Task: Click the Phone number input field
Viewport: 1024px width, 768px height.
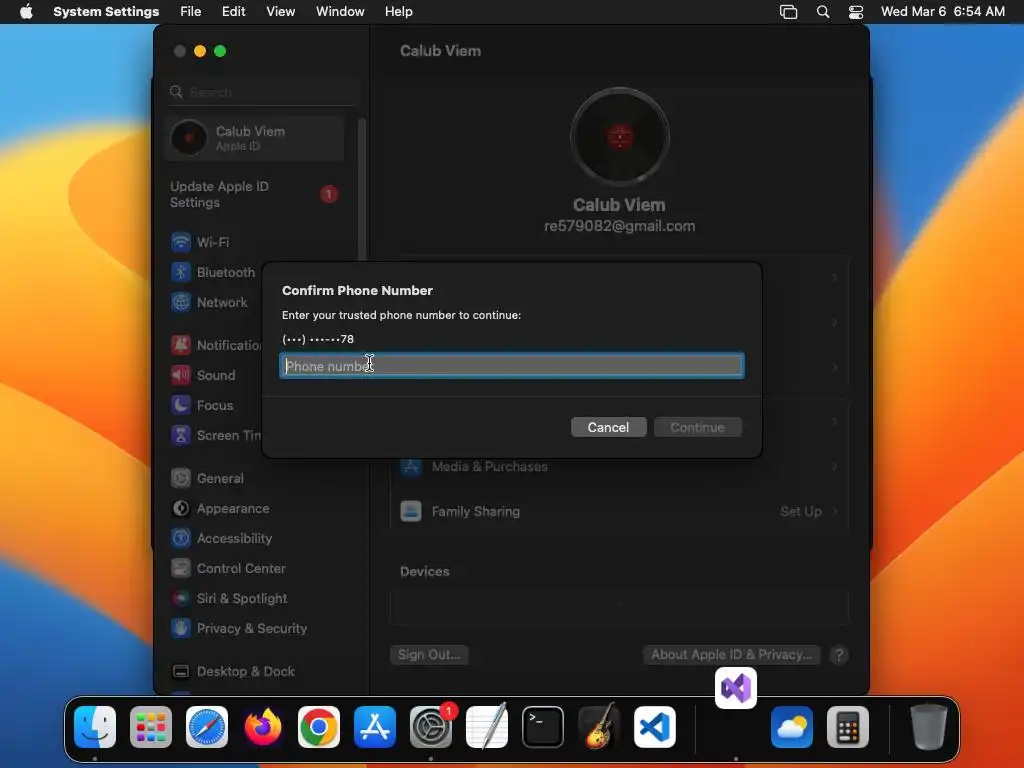Action: [511, 366]
